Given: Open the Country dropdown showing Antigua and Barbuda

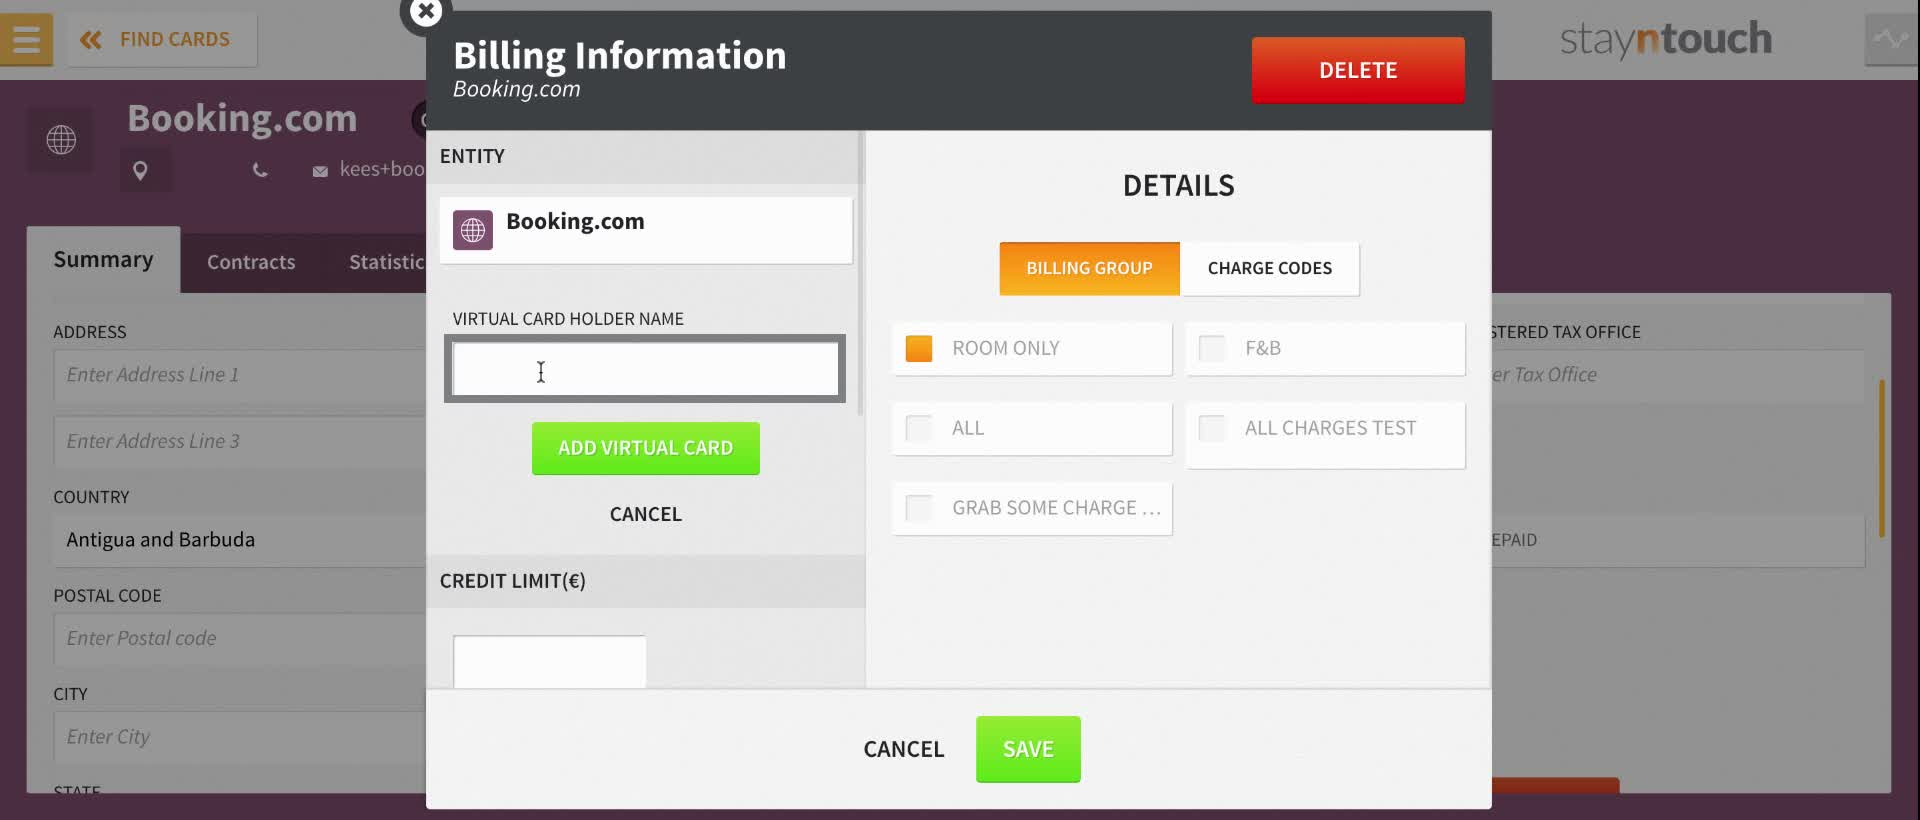Looking at the screenshot, I should click(240, 540).
